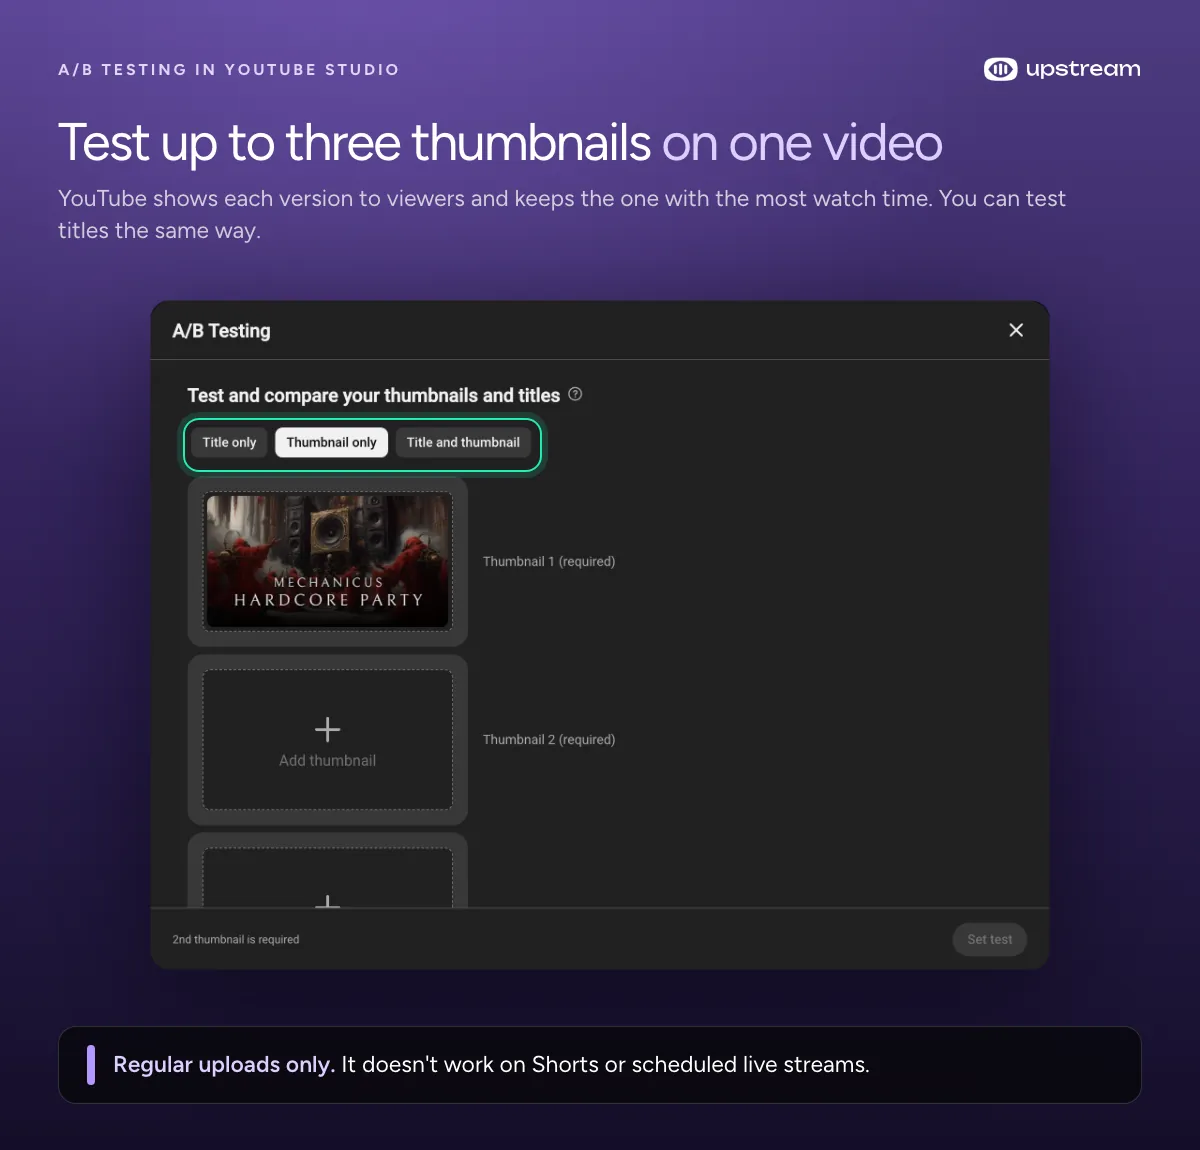Image resolution: width=1200 pixels, height=1150 pixels.
Task: Select the Thumbnail only option
Action: point(331,442)
